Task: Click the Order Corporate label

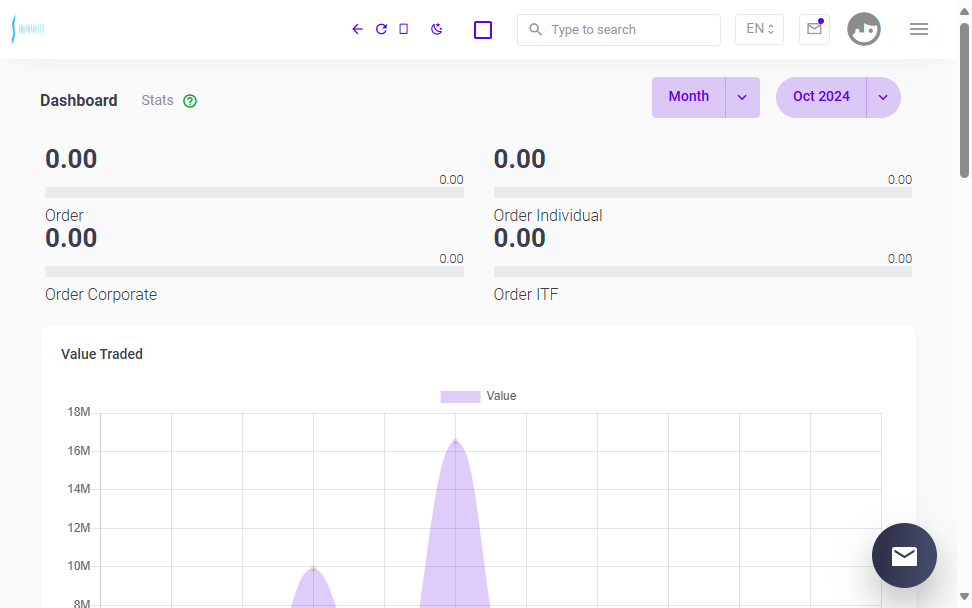Action: click(x=101, y=294)
